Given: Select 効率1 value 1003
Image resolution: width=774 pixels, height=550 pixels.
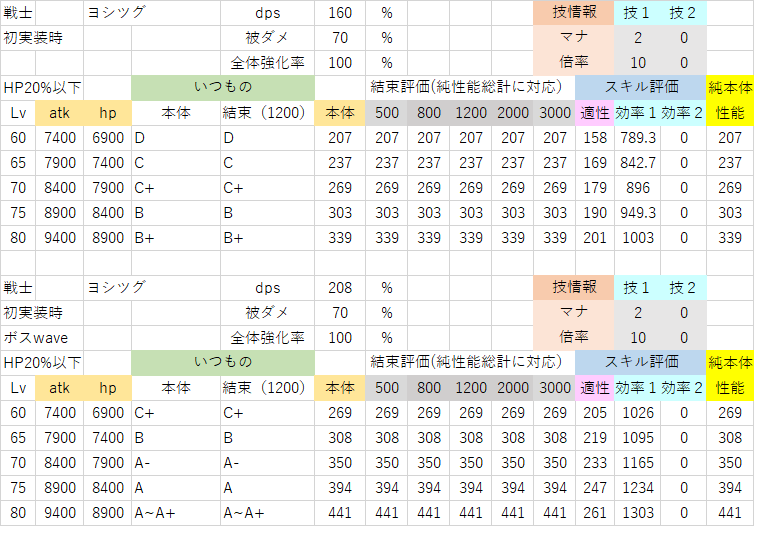Looking at the screenshot, I should 638,238.
